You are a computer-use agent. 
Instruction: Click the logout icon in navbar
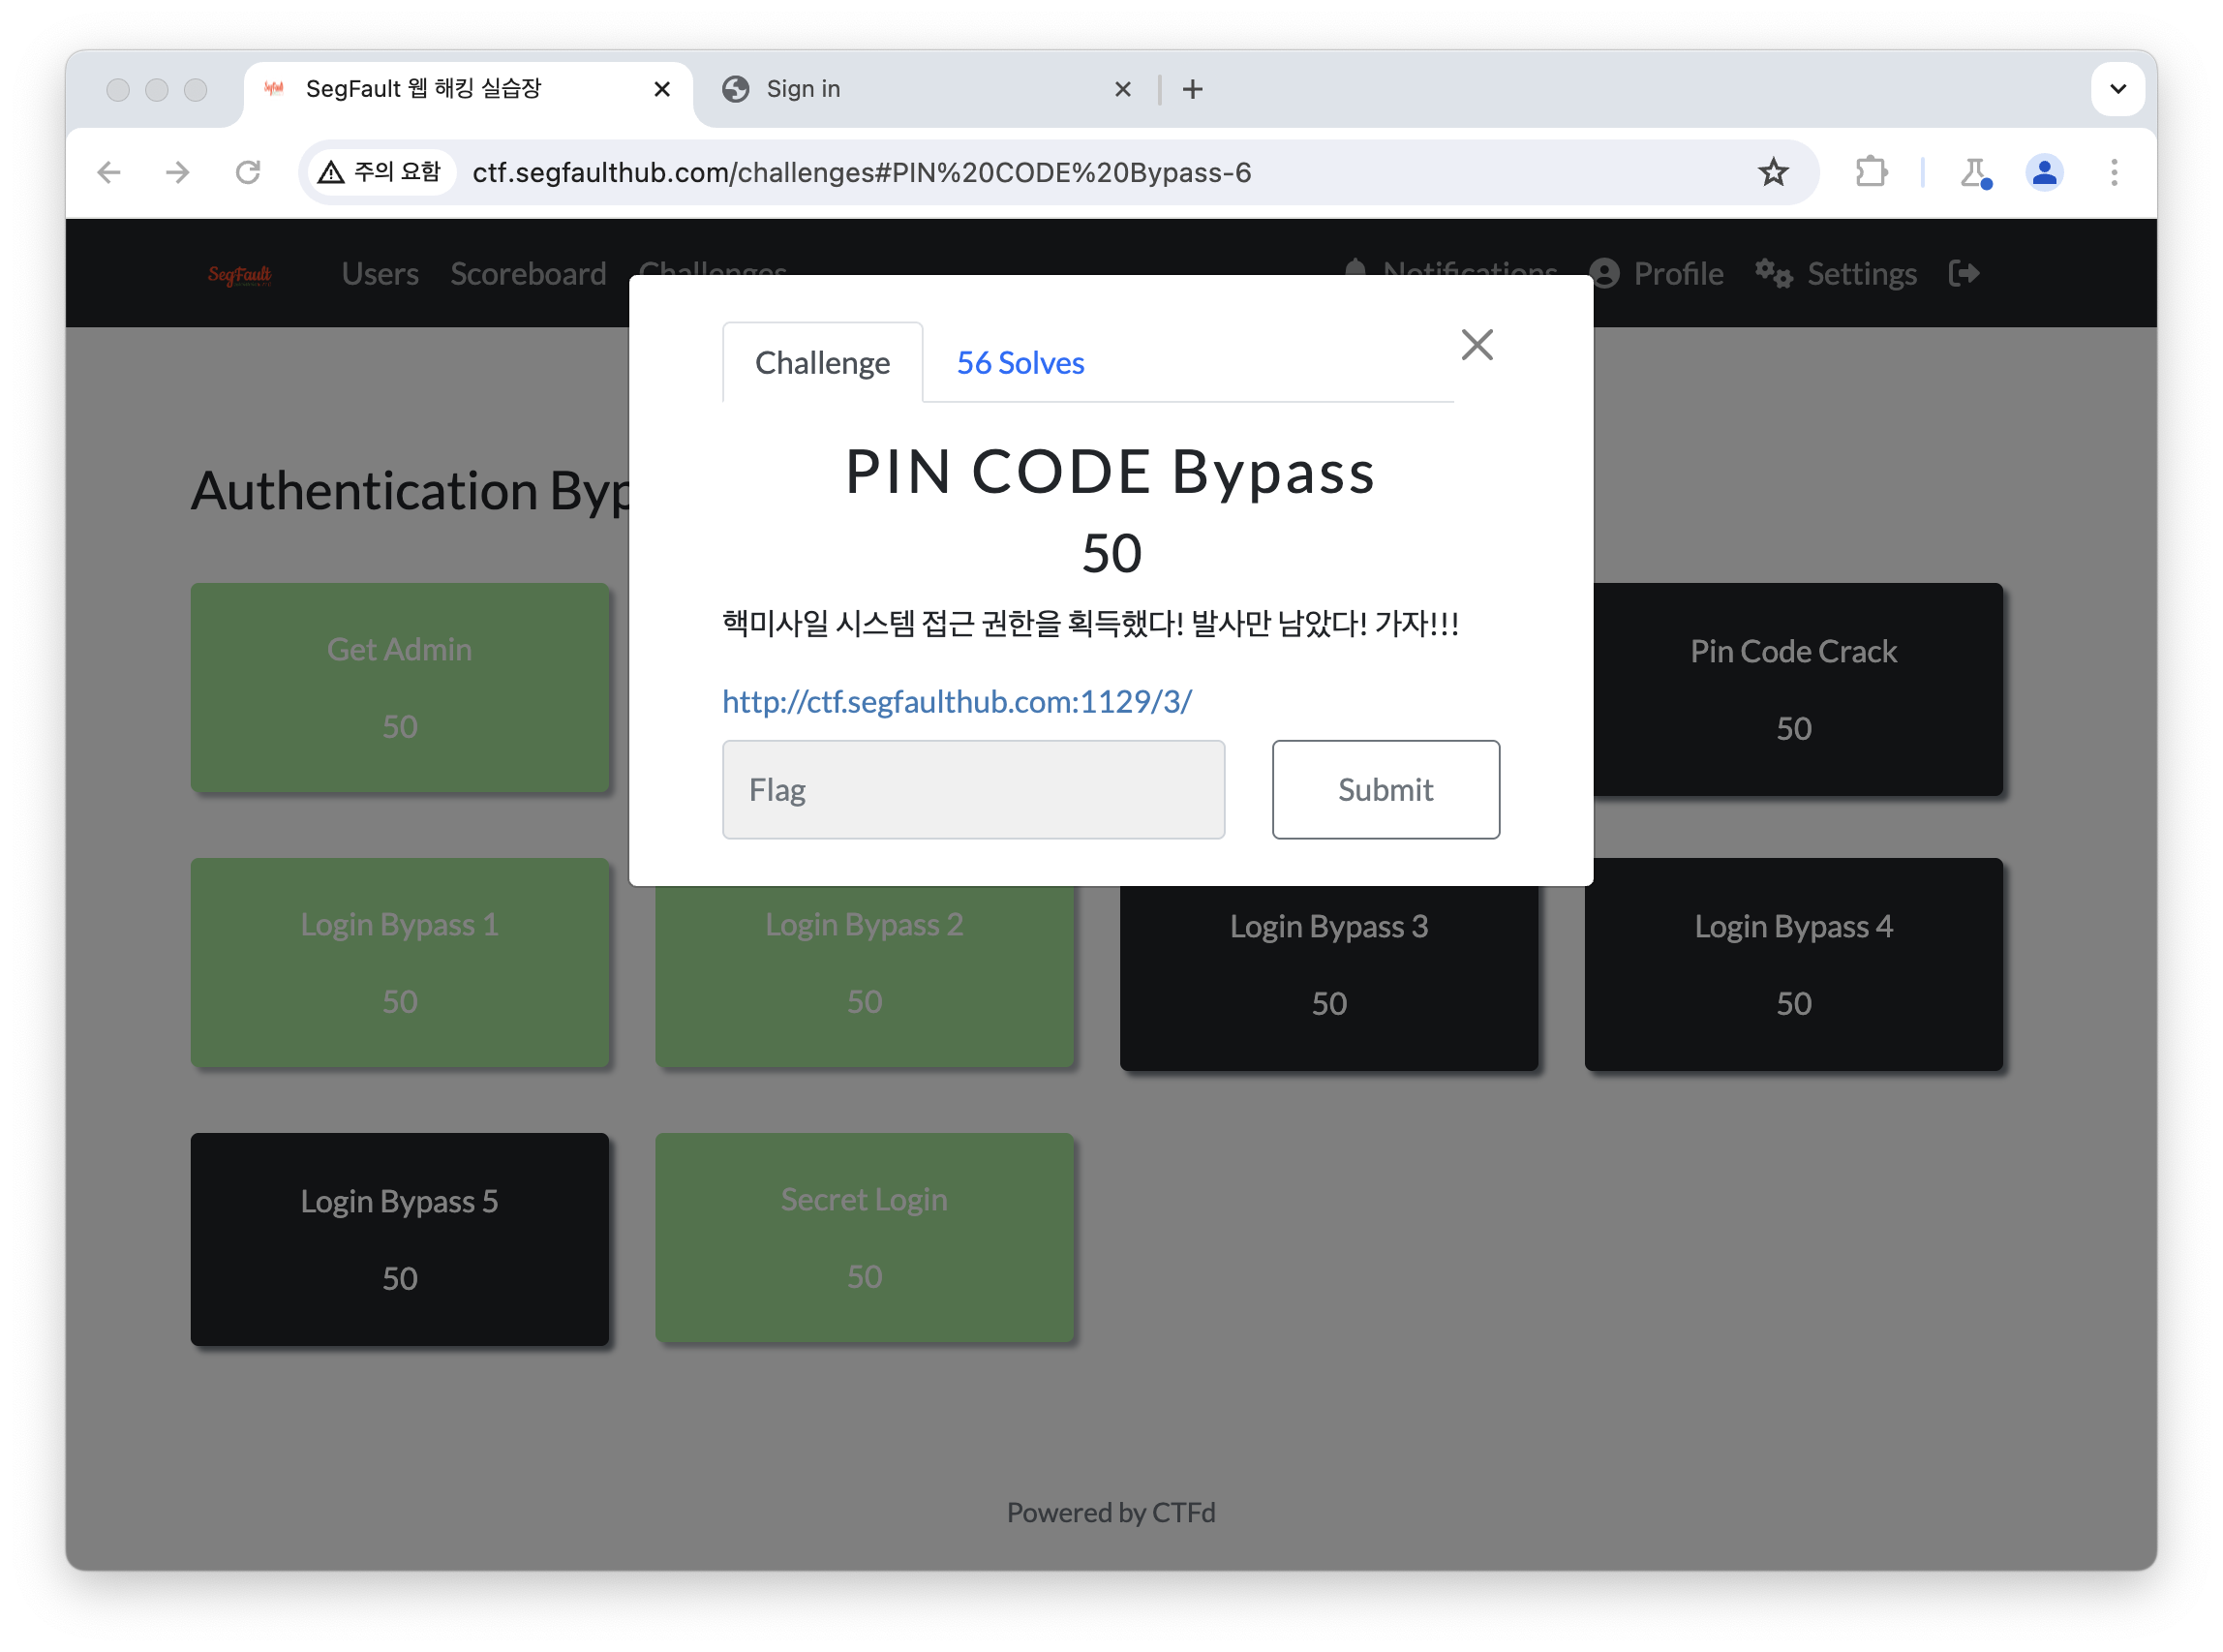click(x=1963, y=273)
